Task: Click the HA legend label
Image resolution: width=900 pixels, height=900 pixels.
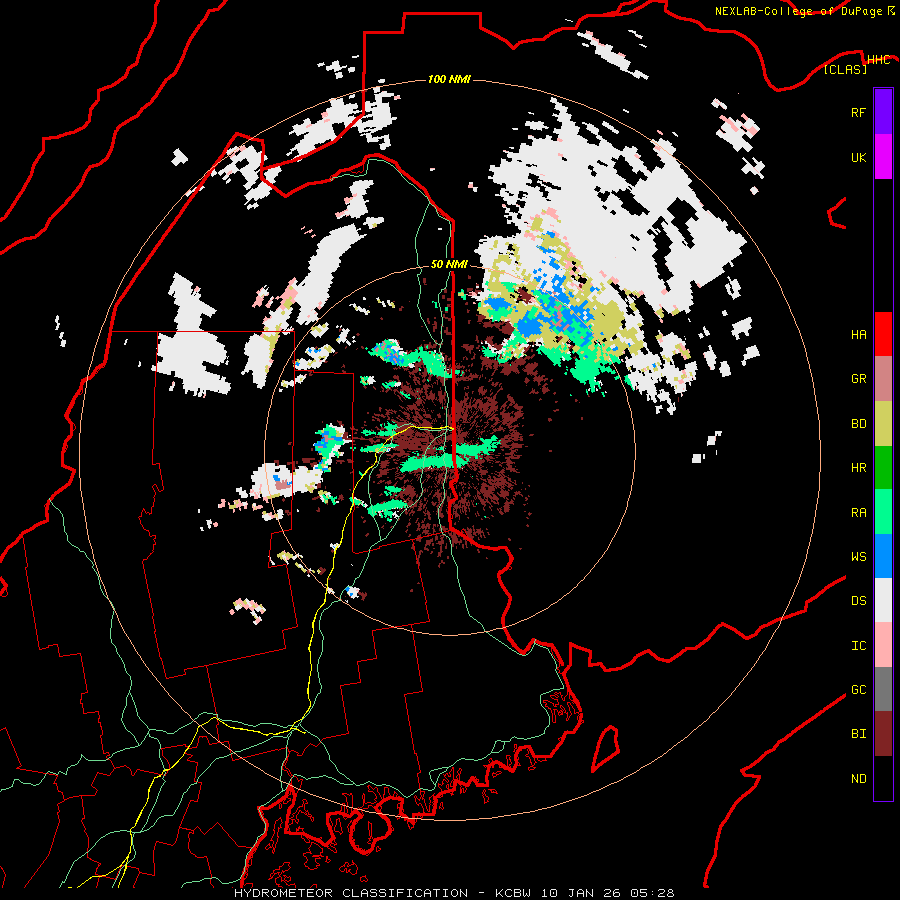Action: point(858,334)
